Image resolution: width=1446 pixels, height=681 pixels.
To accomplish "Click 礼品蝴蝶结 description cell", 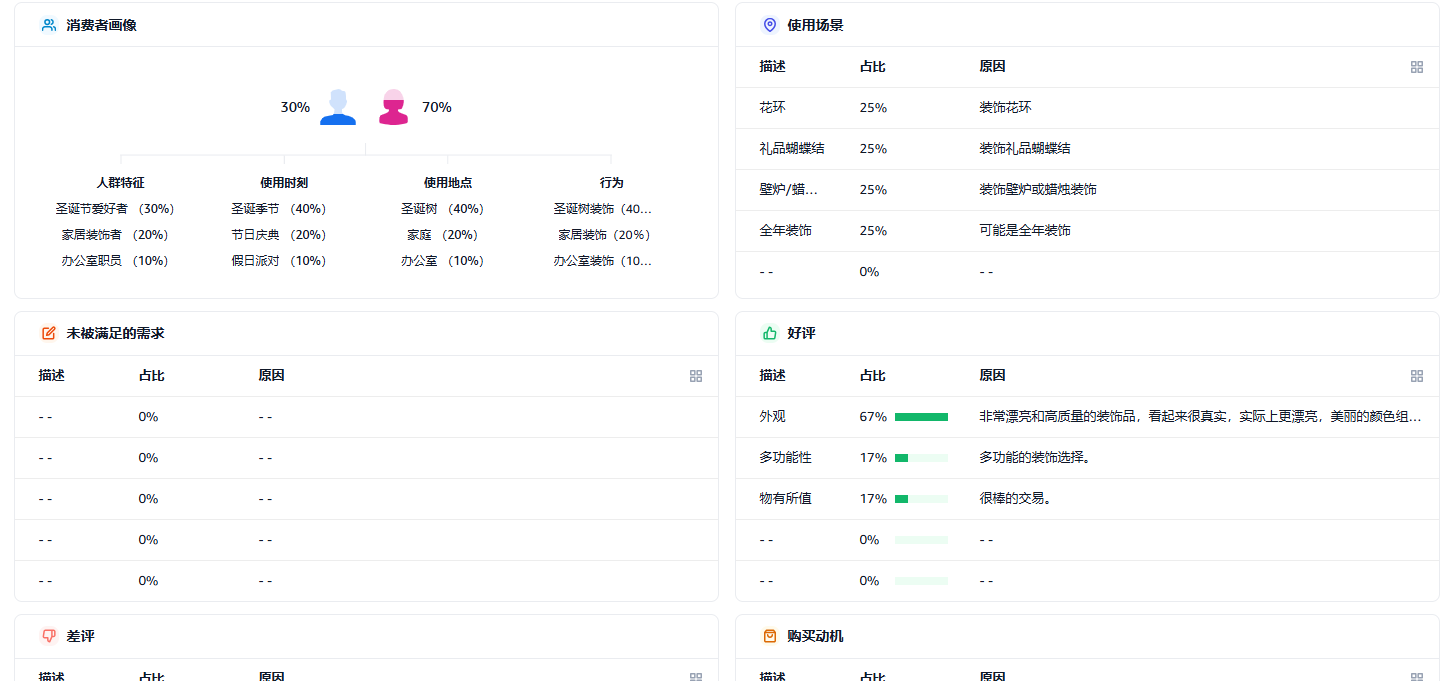I will point(792,149).
